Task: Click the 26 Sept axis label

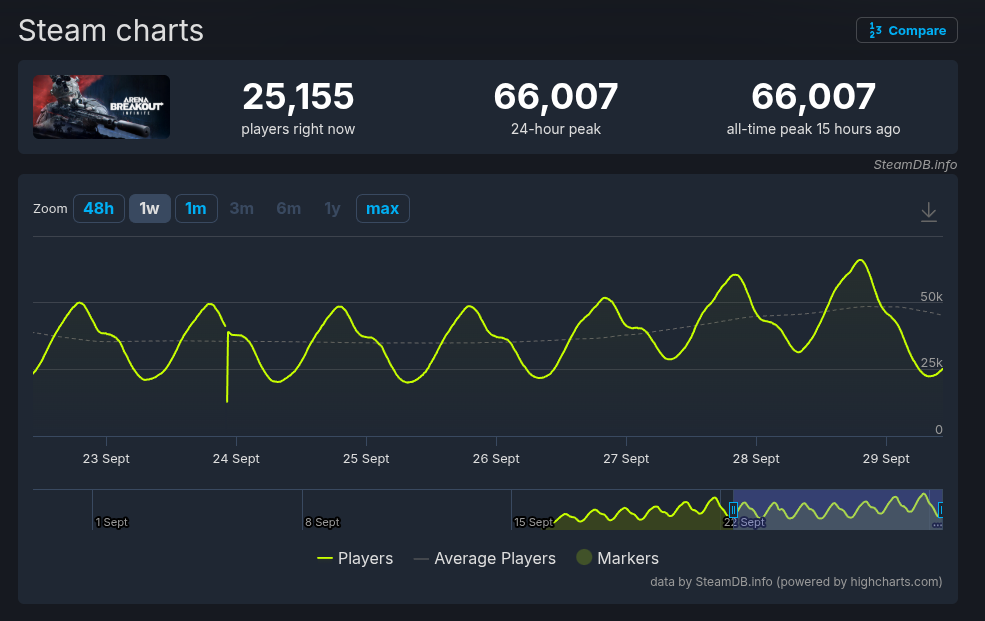Action: pyautogui.click(x=496, y=458)
